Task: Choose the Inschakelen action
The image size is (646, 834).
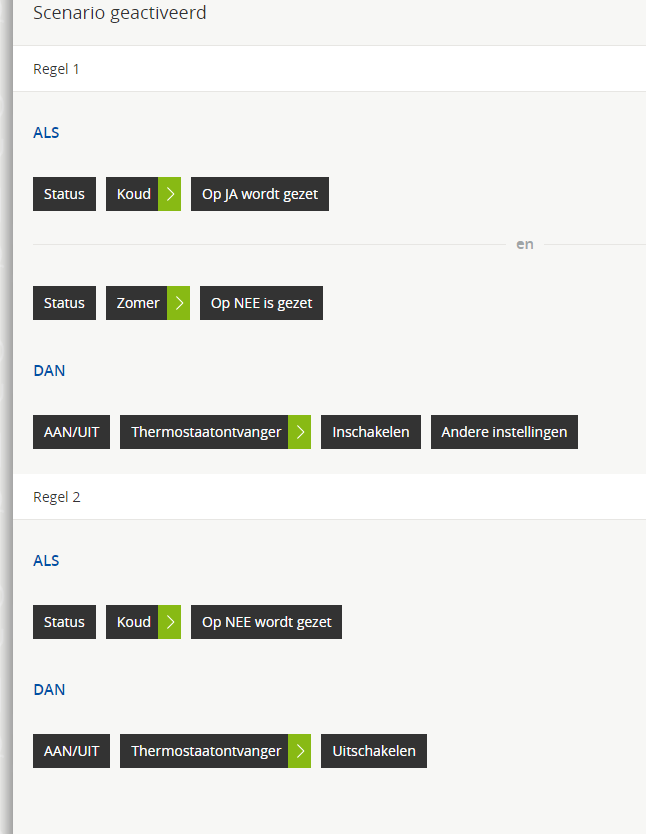Action: pos(371,432)
